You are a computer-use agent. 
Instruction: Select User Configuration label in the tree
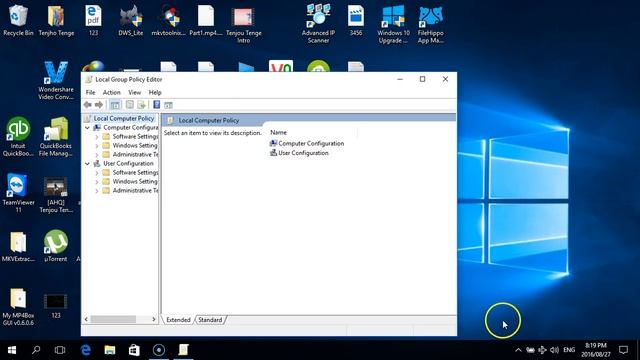pyautogui.click(x=128, y=163)
